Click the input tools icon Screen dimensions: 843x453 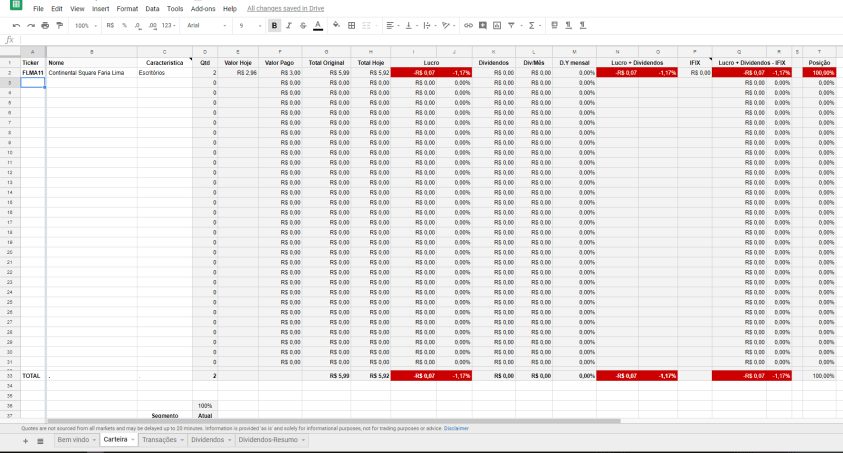click(x=554, y=25)
